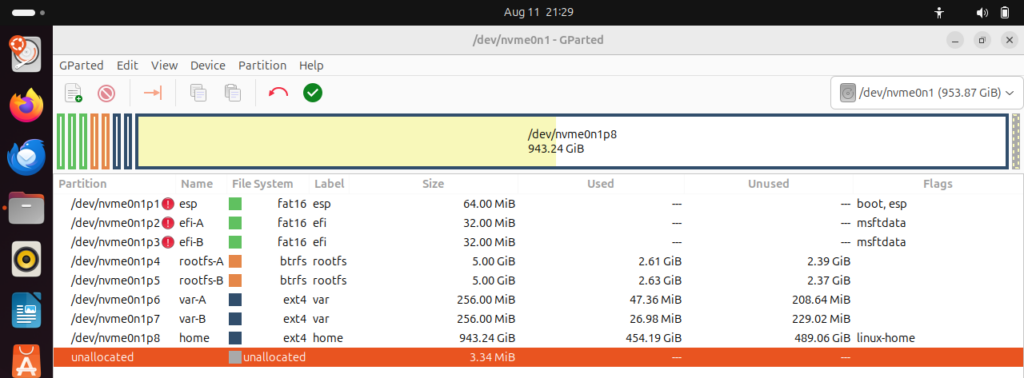This screenshot has width=1024, height=378.
Task: Open LibreOffice Writer from the dock
Action: point(27,310)
